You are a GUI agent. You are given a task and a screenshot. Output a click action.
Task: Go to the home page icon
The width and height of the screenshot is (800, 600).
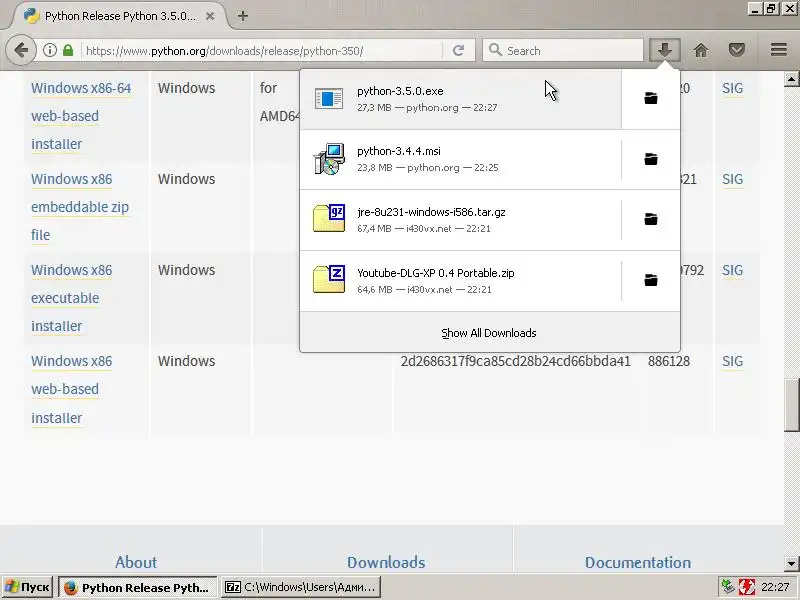pos(701,50)
